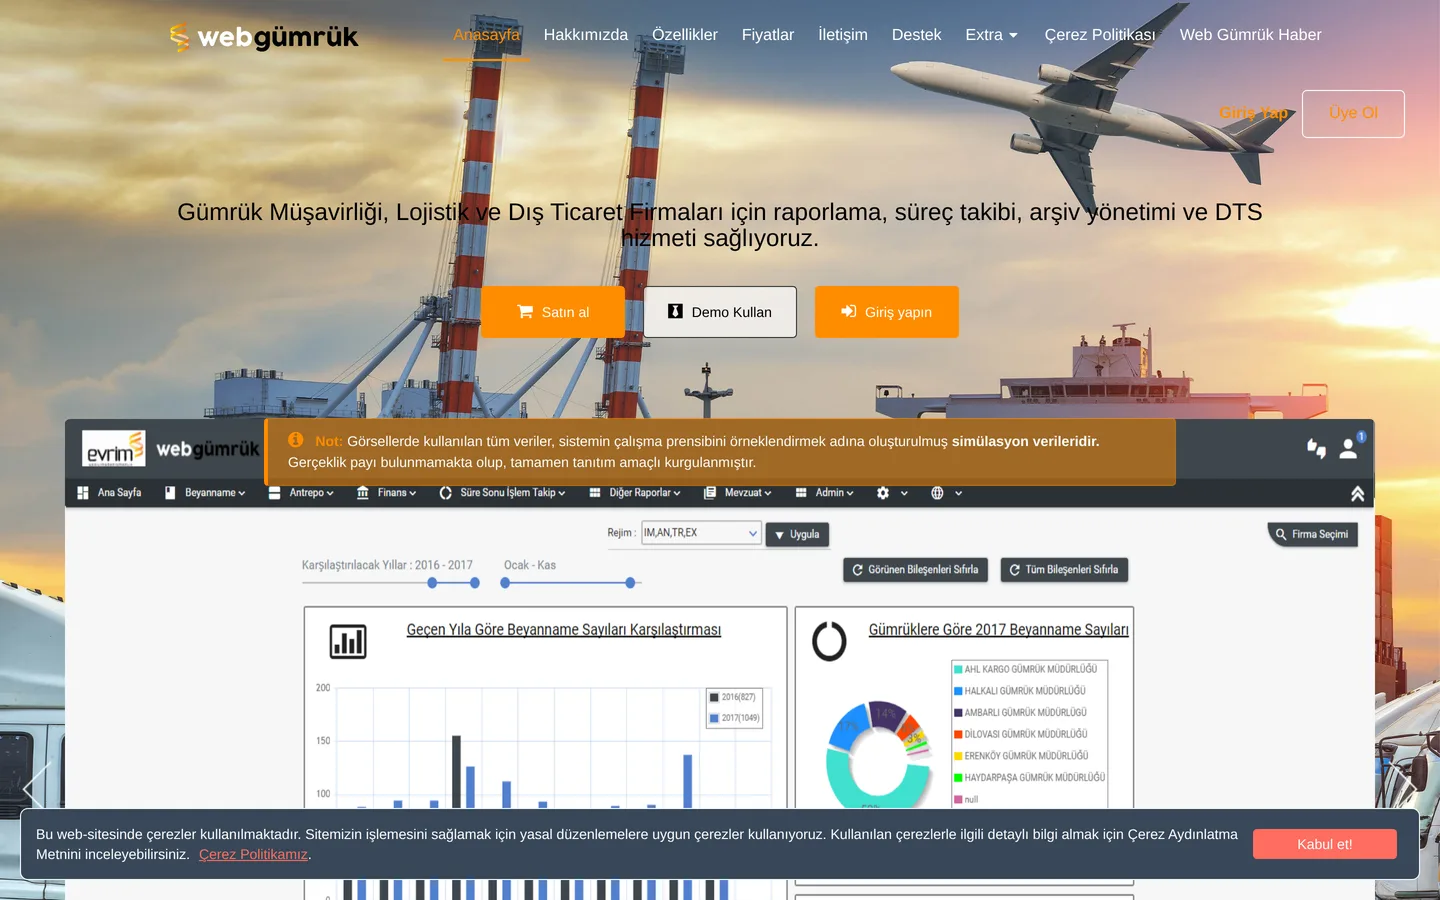Click the DİLOVASI GÜMRÜK MÜDÜRLÜĞÜ legend entry

pyautogui.click(x=1021, y=734)
